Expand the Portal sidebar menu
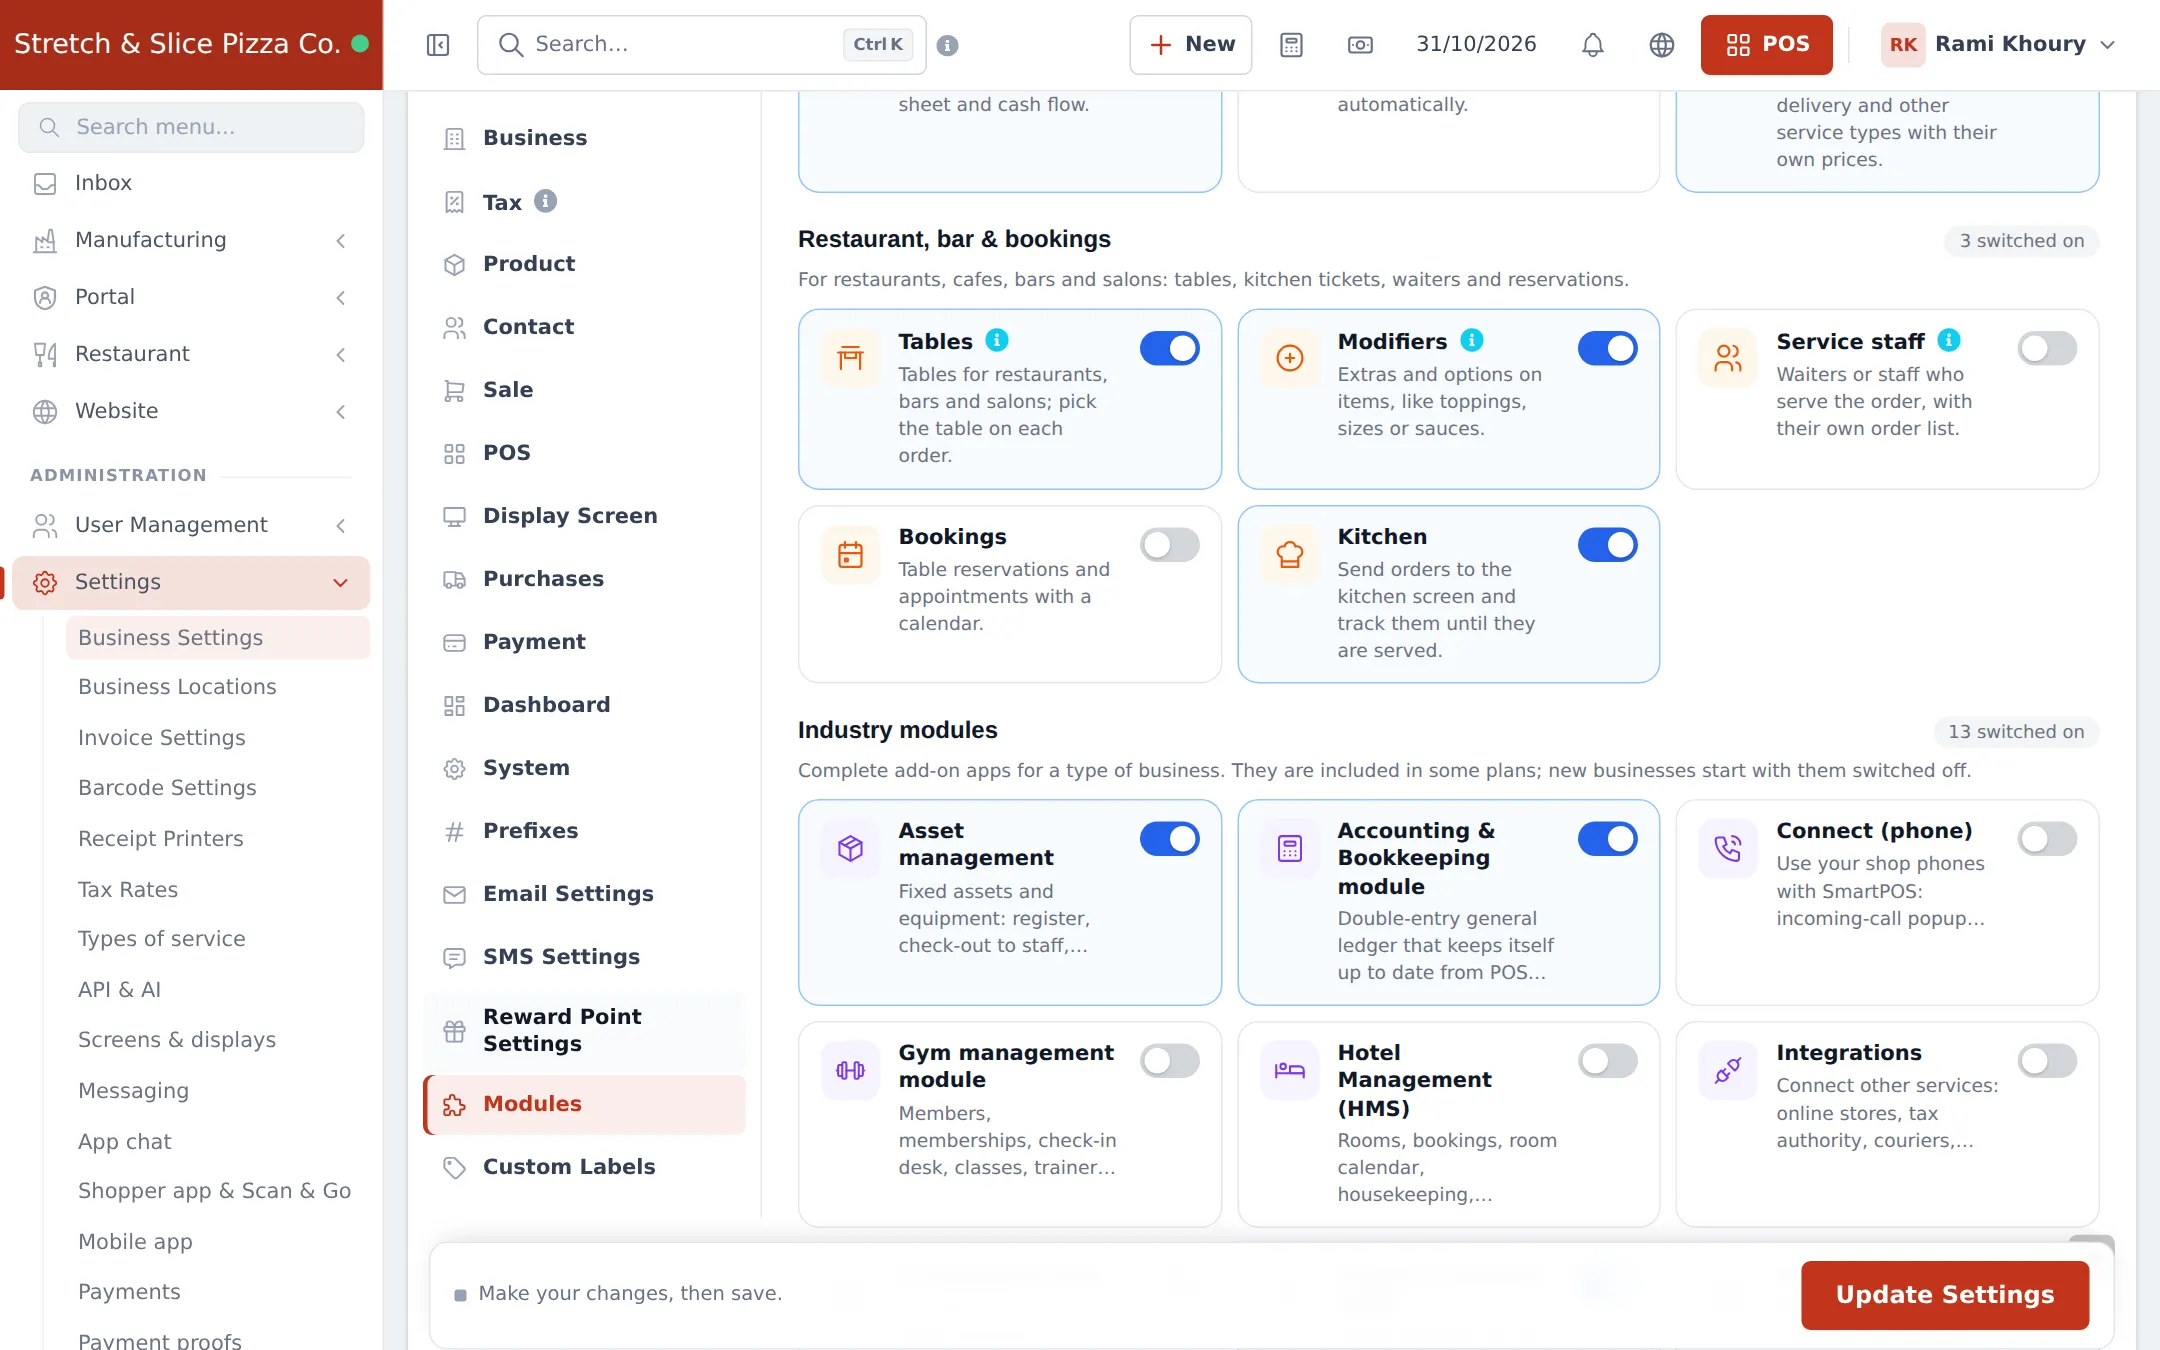 click(x=190, y=297)
